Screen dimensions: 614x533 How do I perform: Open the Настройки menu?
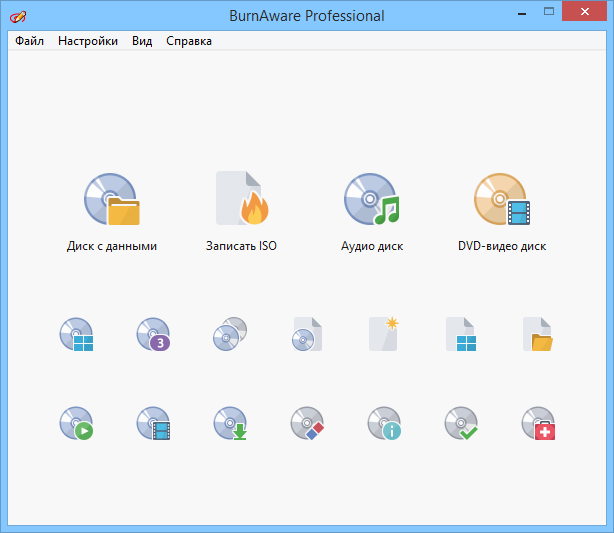tap(88, 41)
